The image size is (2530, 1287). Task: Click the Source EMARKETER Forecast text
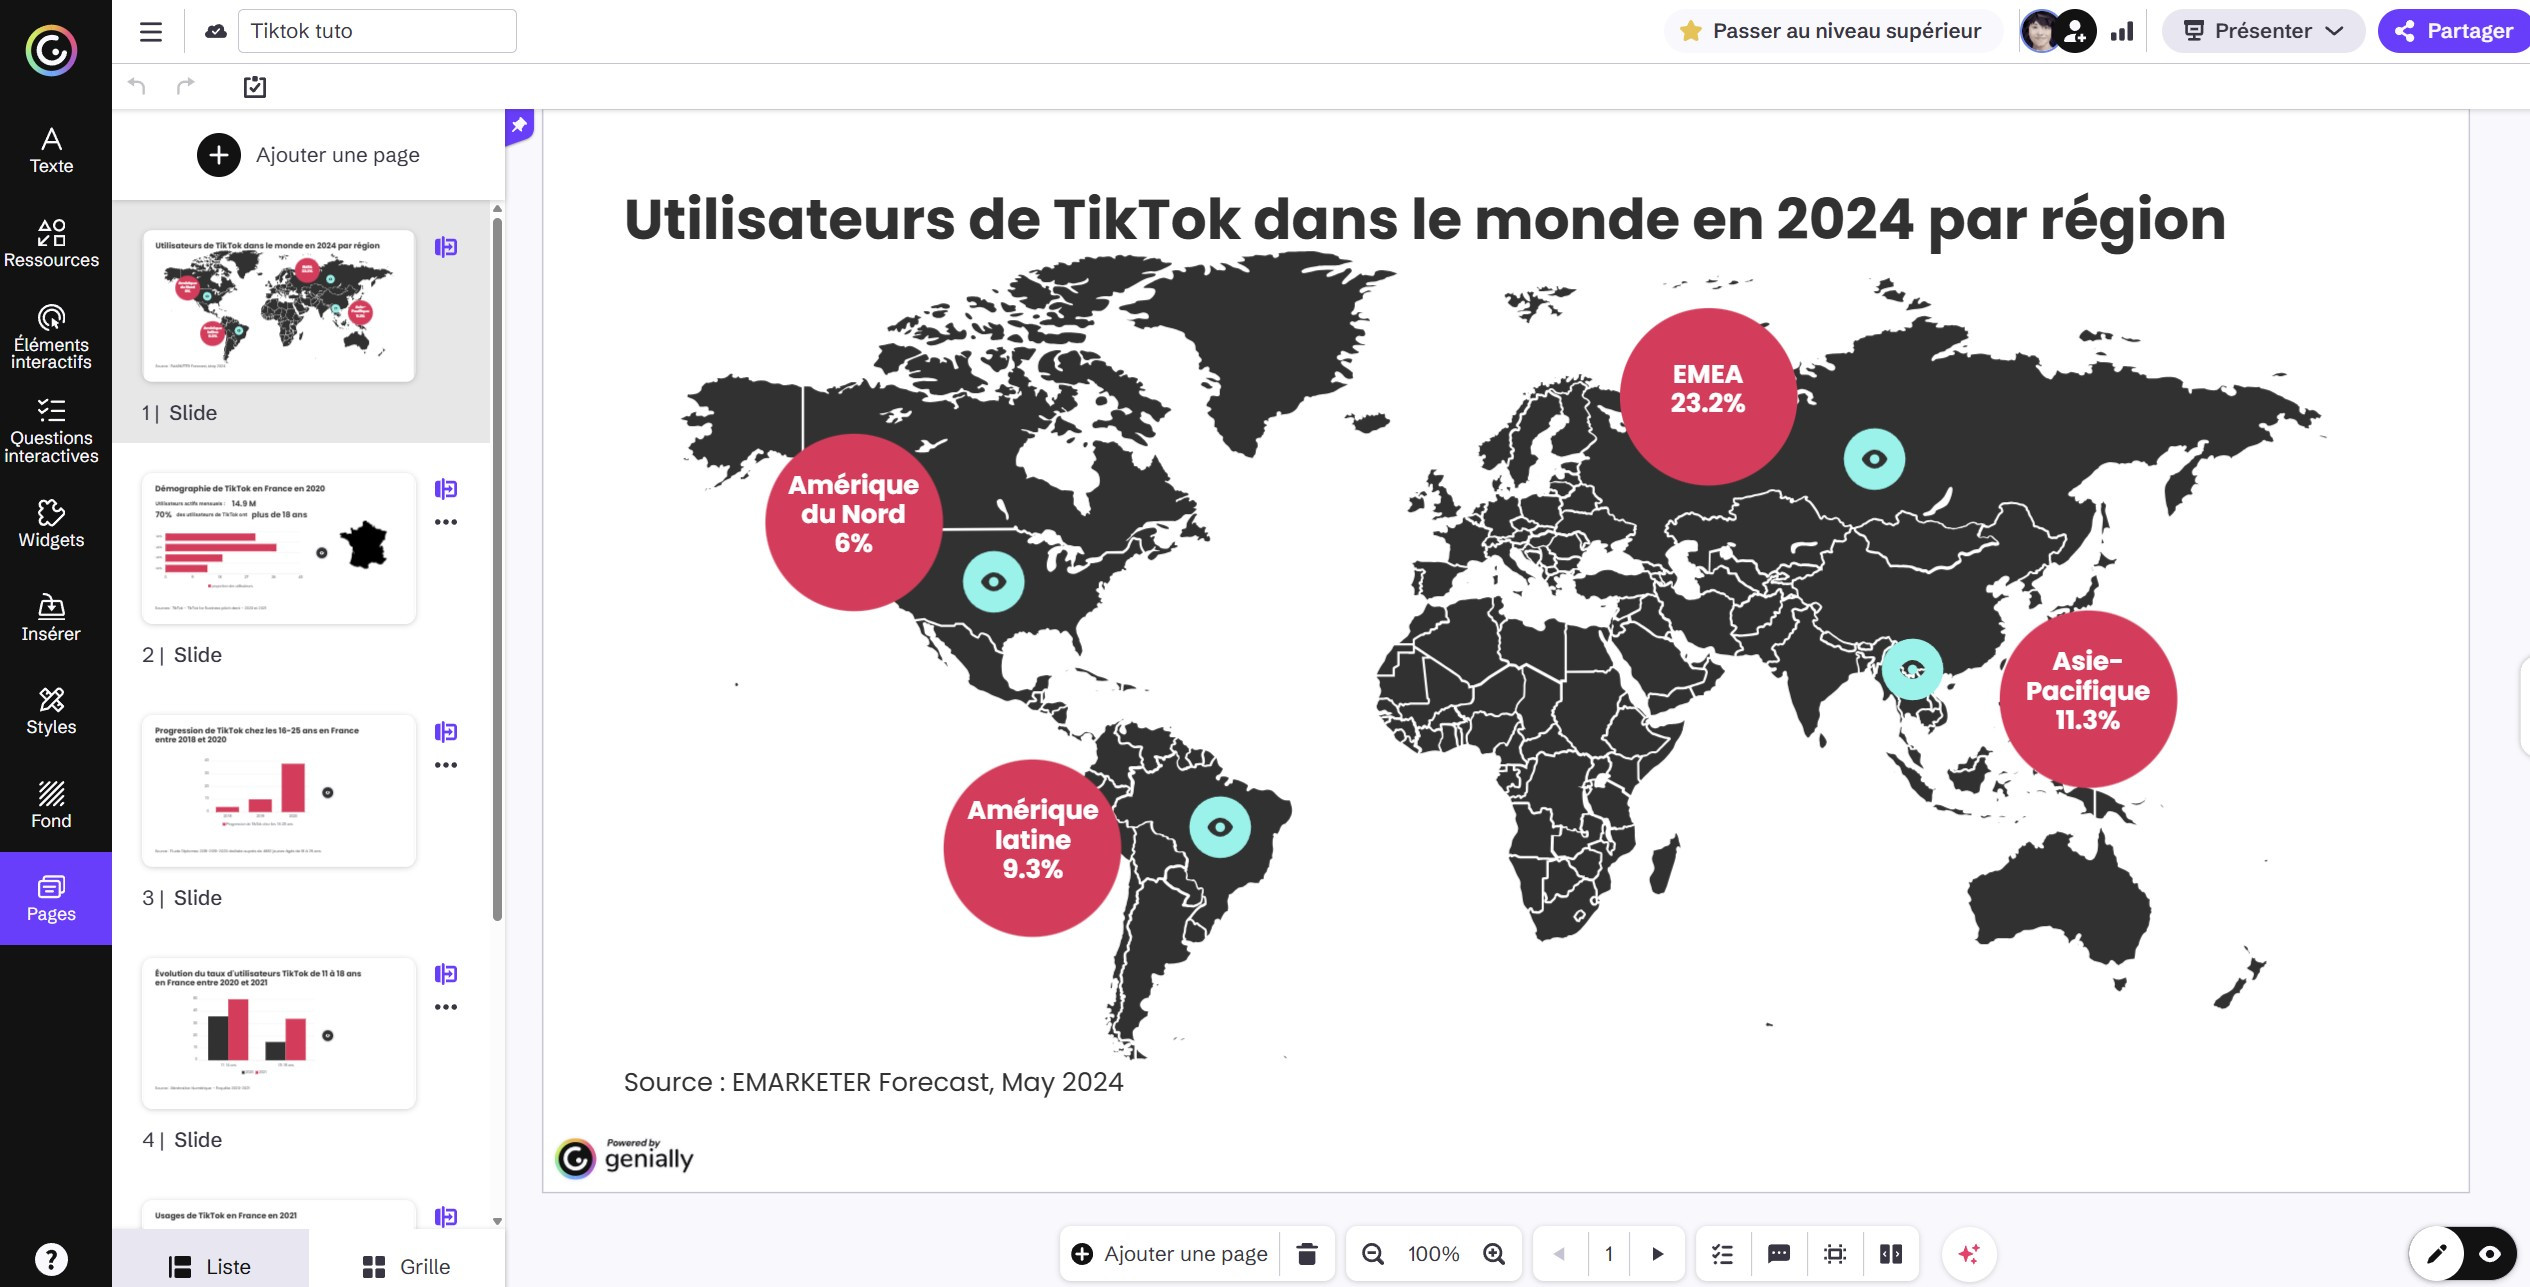click(873, 1082)
